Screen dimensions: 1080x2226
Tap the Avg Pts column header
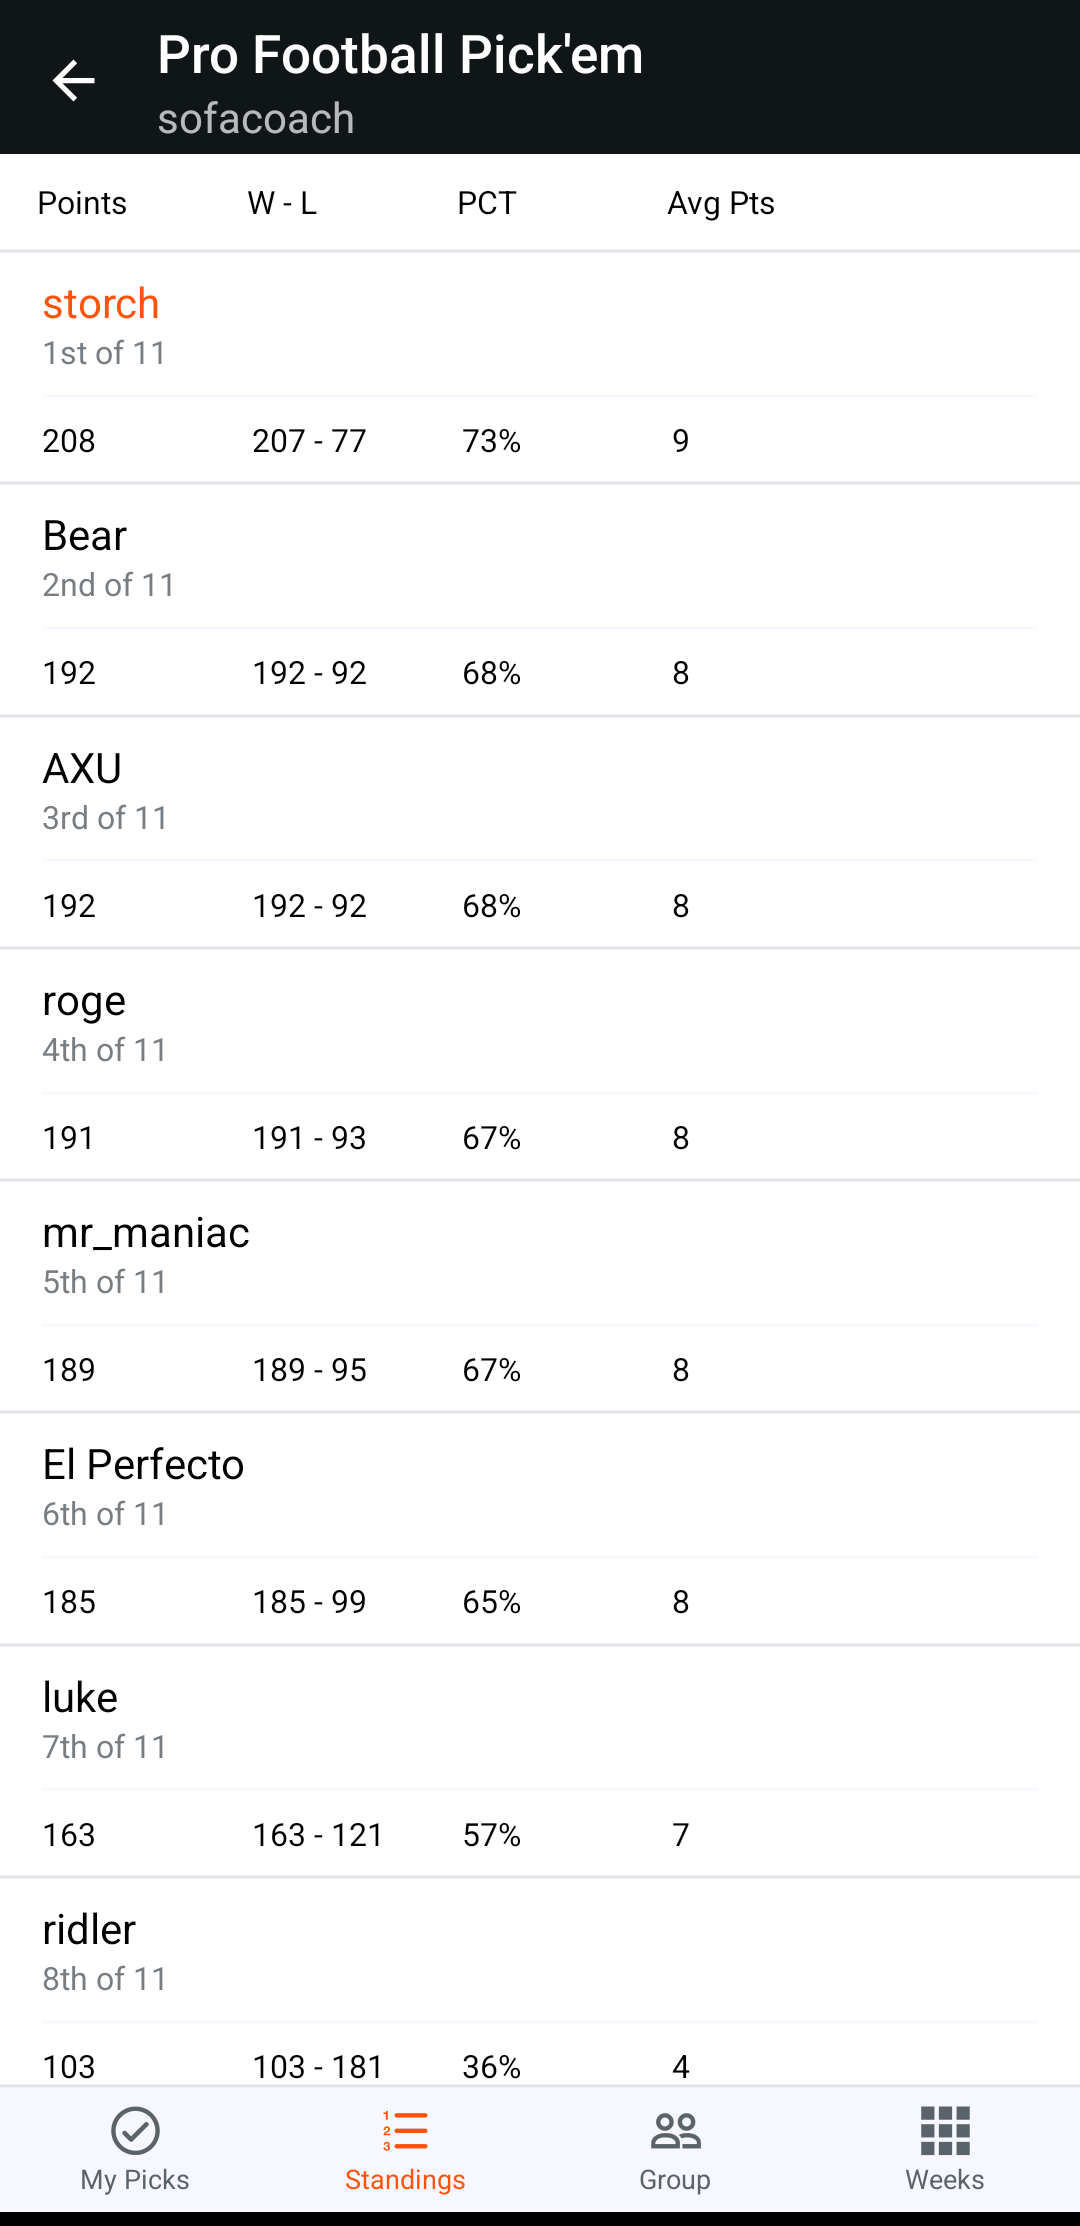click(x=721, y=203)
